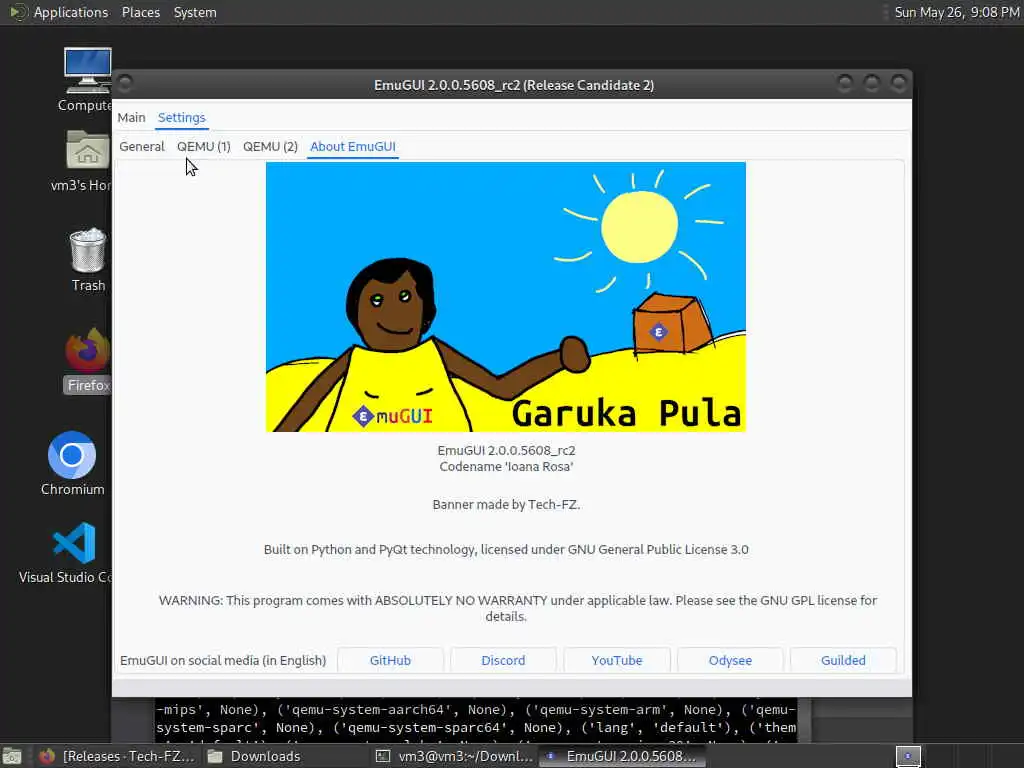Screen dimensions: 1024x768
Task: Click the EmuGUI 2.0.0.5608_rc2 version text
Action: (506, 451)
